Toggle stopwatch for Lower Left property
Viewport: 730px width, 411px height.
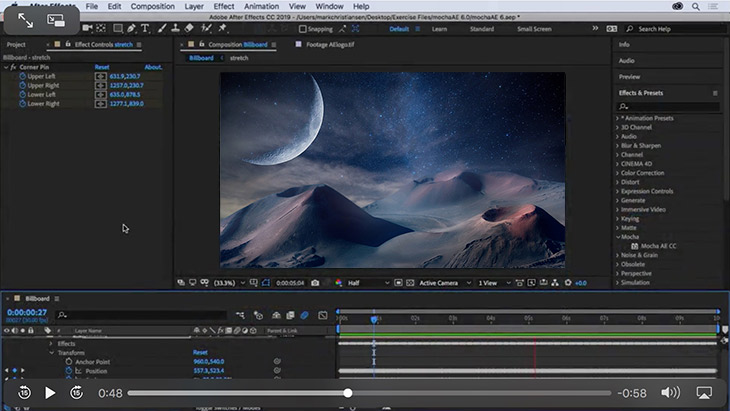click(22, 94)
